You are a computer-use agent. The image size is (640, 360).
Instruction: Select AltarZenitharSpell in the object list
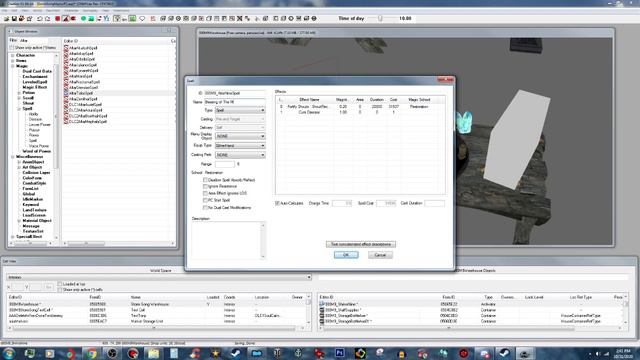(x=83, y=99)
